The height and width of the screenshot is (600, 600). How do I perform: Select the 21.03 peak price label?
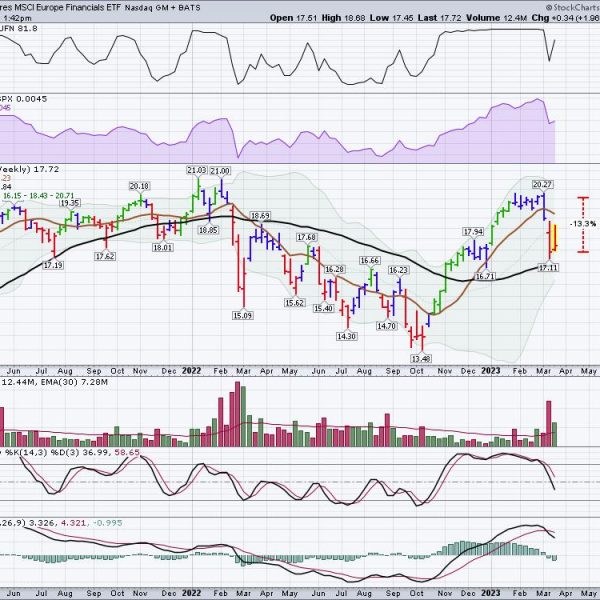[x=197, y=170]
